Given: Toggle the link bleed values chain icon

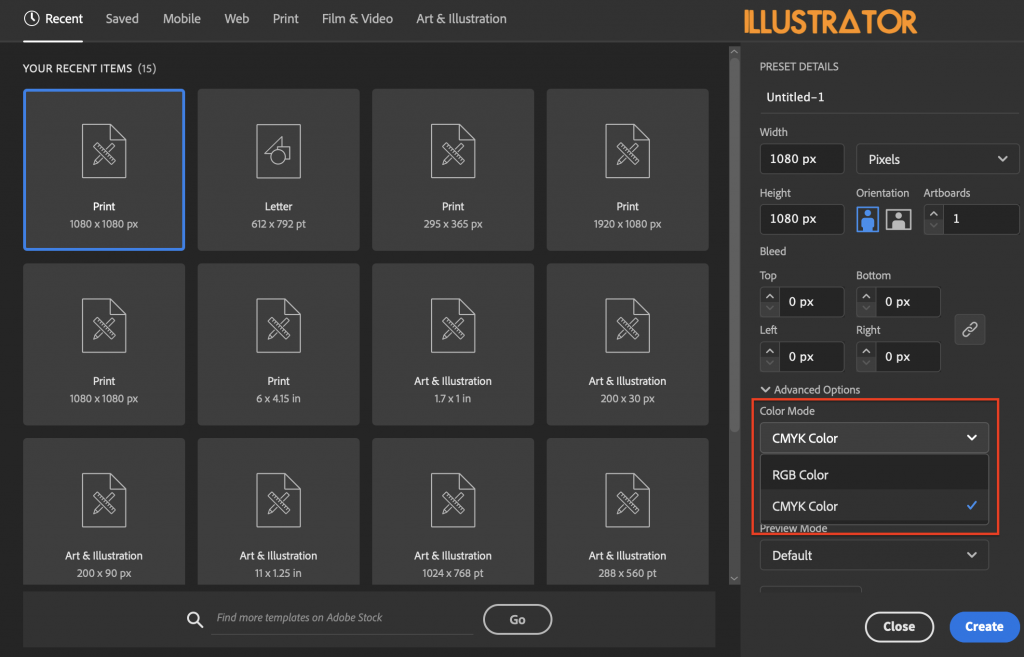Looking at the screenshot, I should (970, 329).
